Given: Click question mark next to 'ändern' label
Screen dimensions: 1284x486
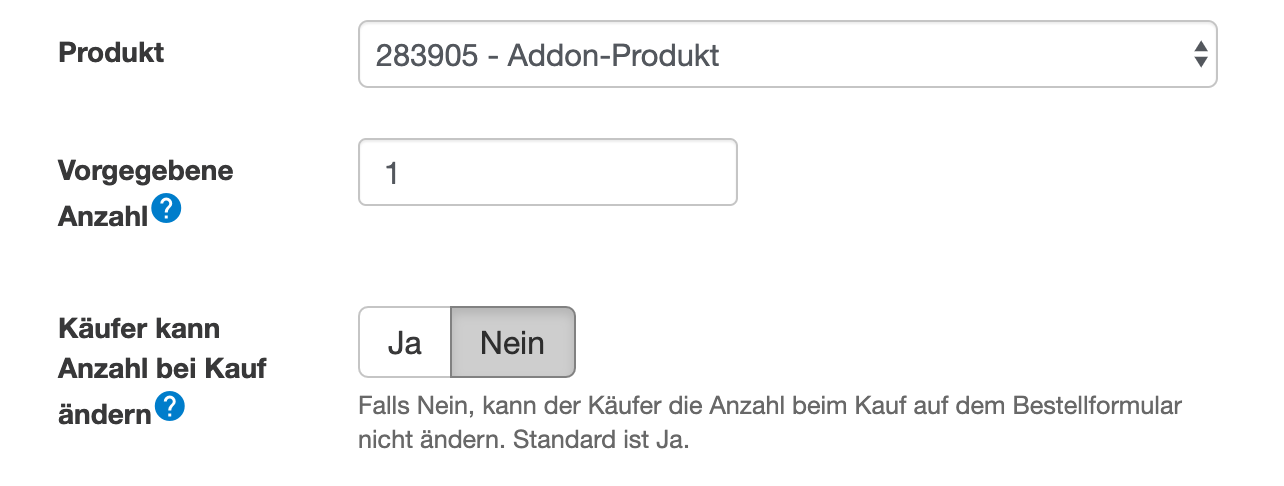Looking at the screenshot, I should [170, 407].
